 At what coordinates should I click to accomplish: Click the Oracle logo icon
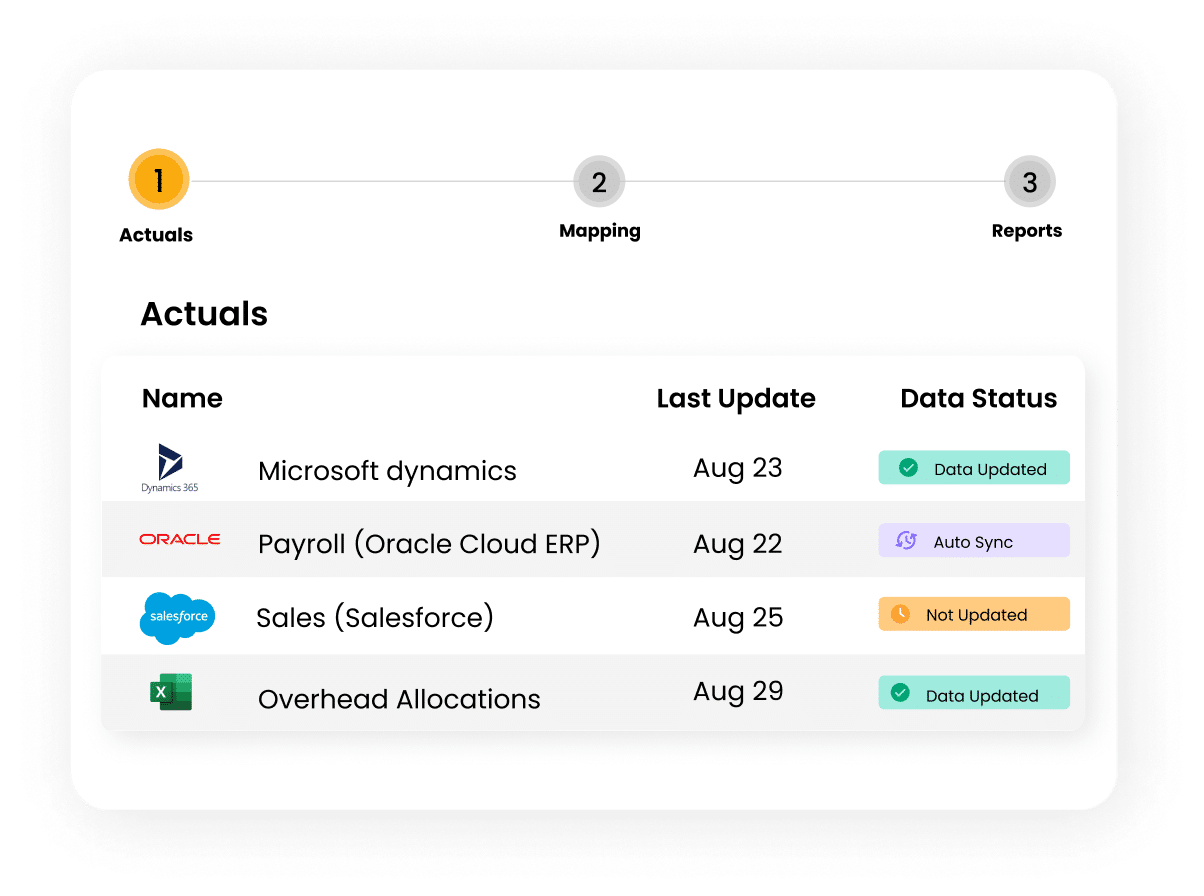point(180,539)
